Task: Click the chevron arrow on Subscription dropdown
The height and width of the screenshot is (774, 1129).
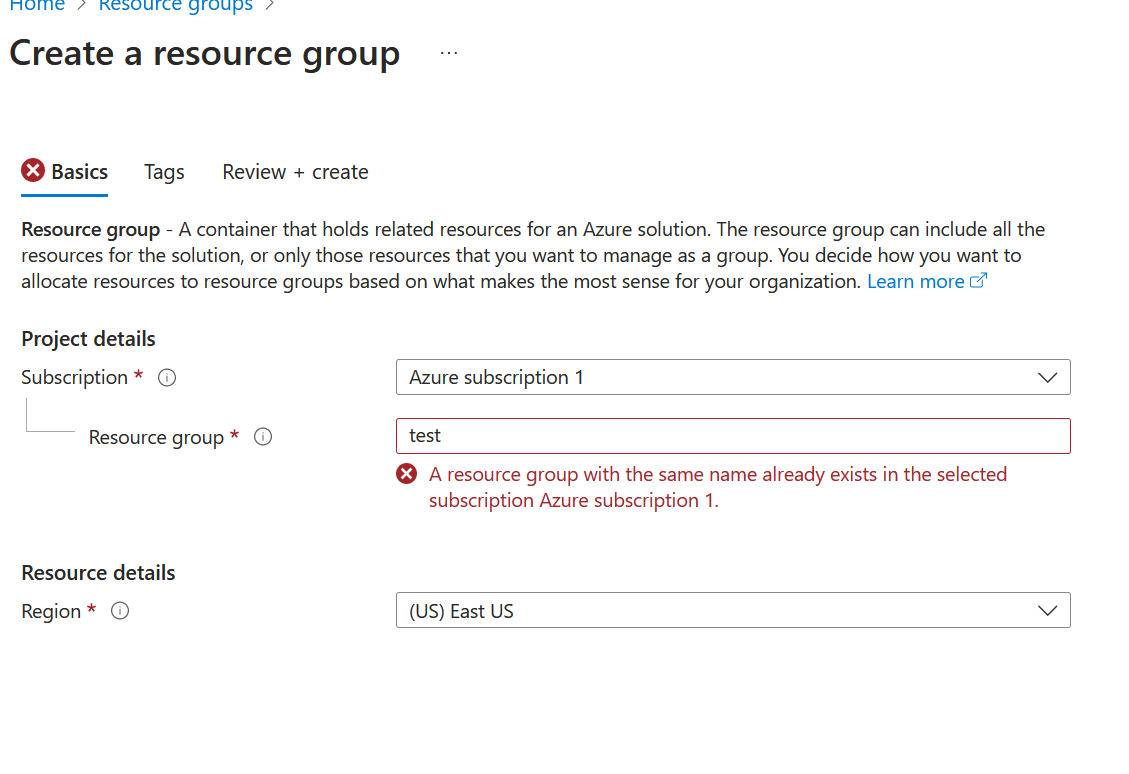Action: tap(1047, 378)
